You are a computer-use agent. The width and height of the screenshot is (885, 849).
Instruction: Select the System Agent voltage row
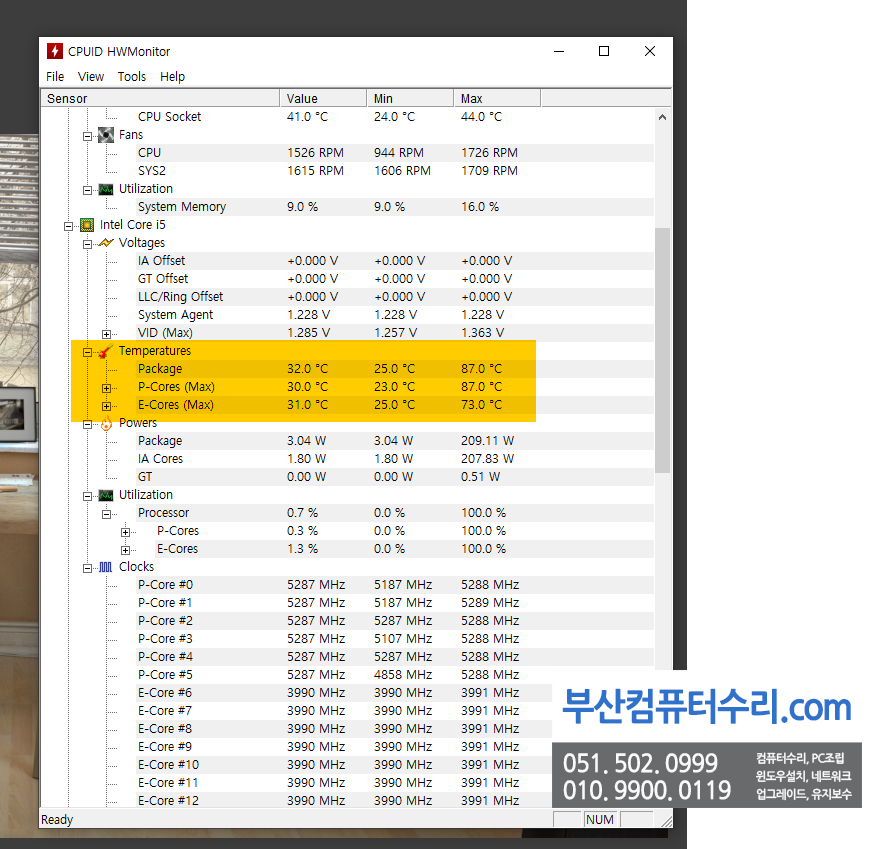[395, 315]
